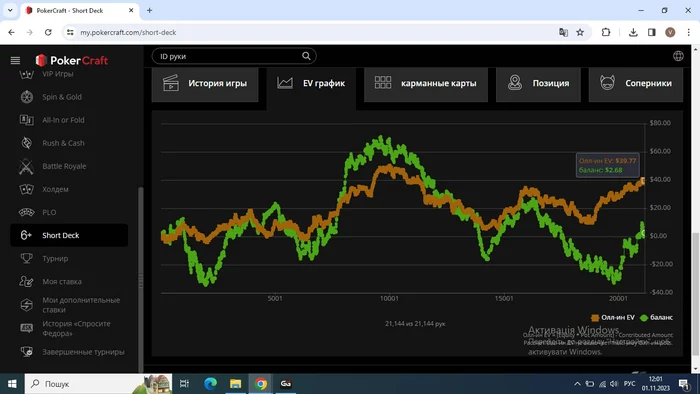Open Холдем text link
The height and width of the screenshot is (394, 700).
pyautogui.click(x=55, y=189)
